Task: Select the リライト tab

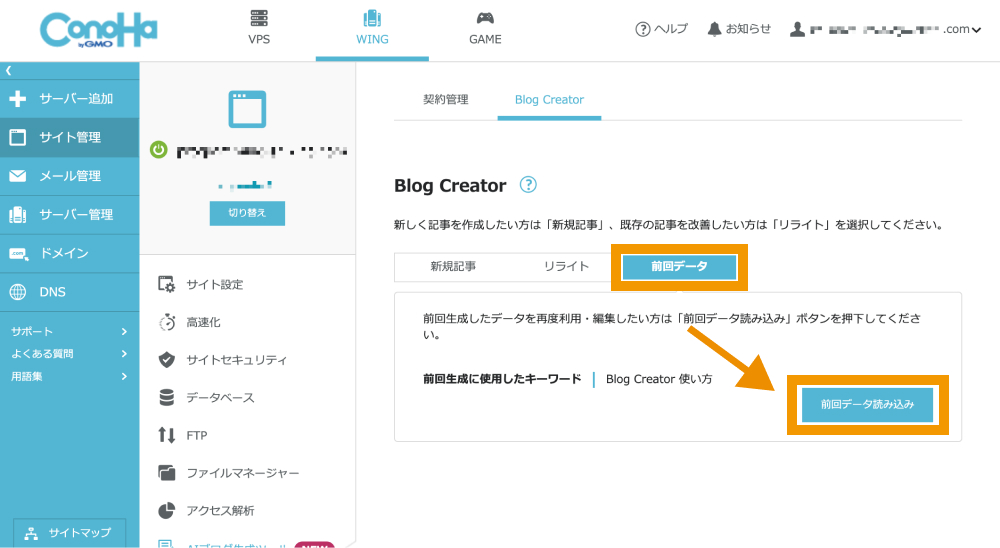Action: pos(566,267)
